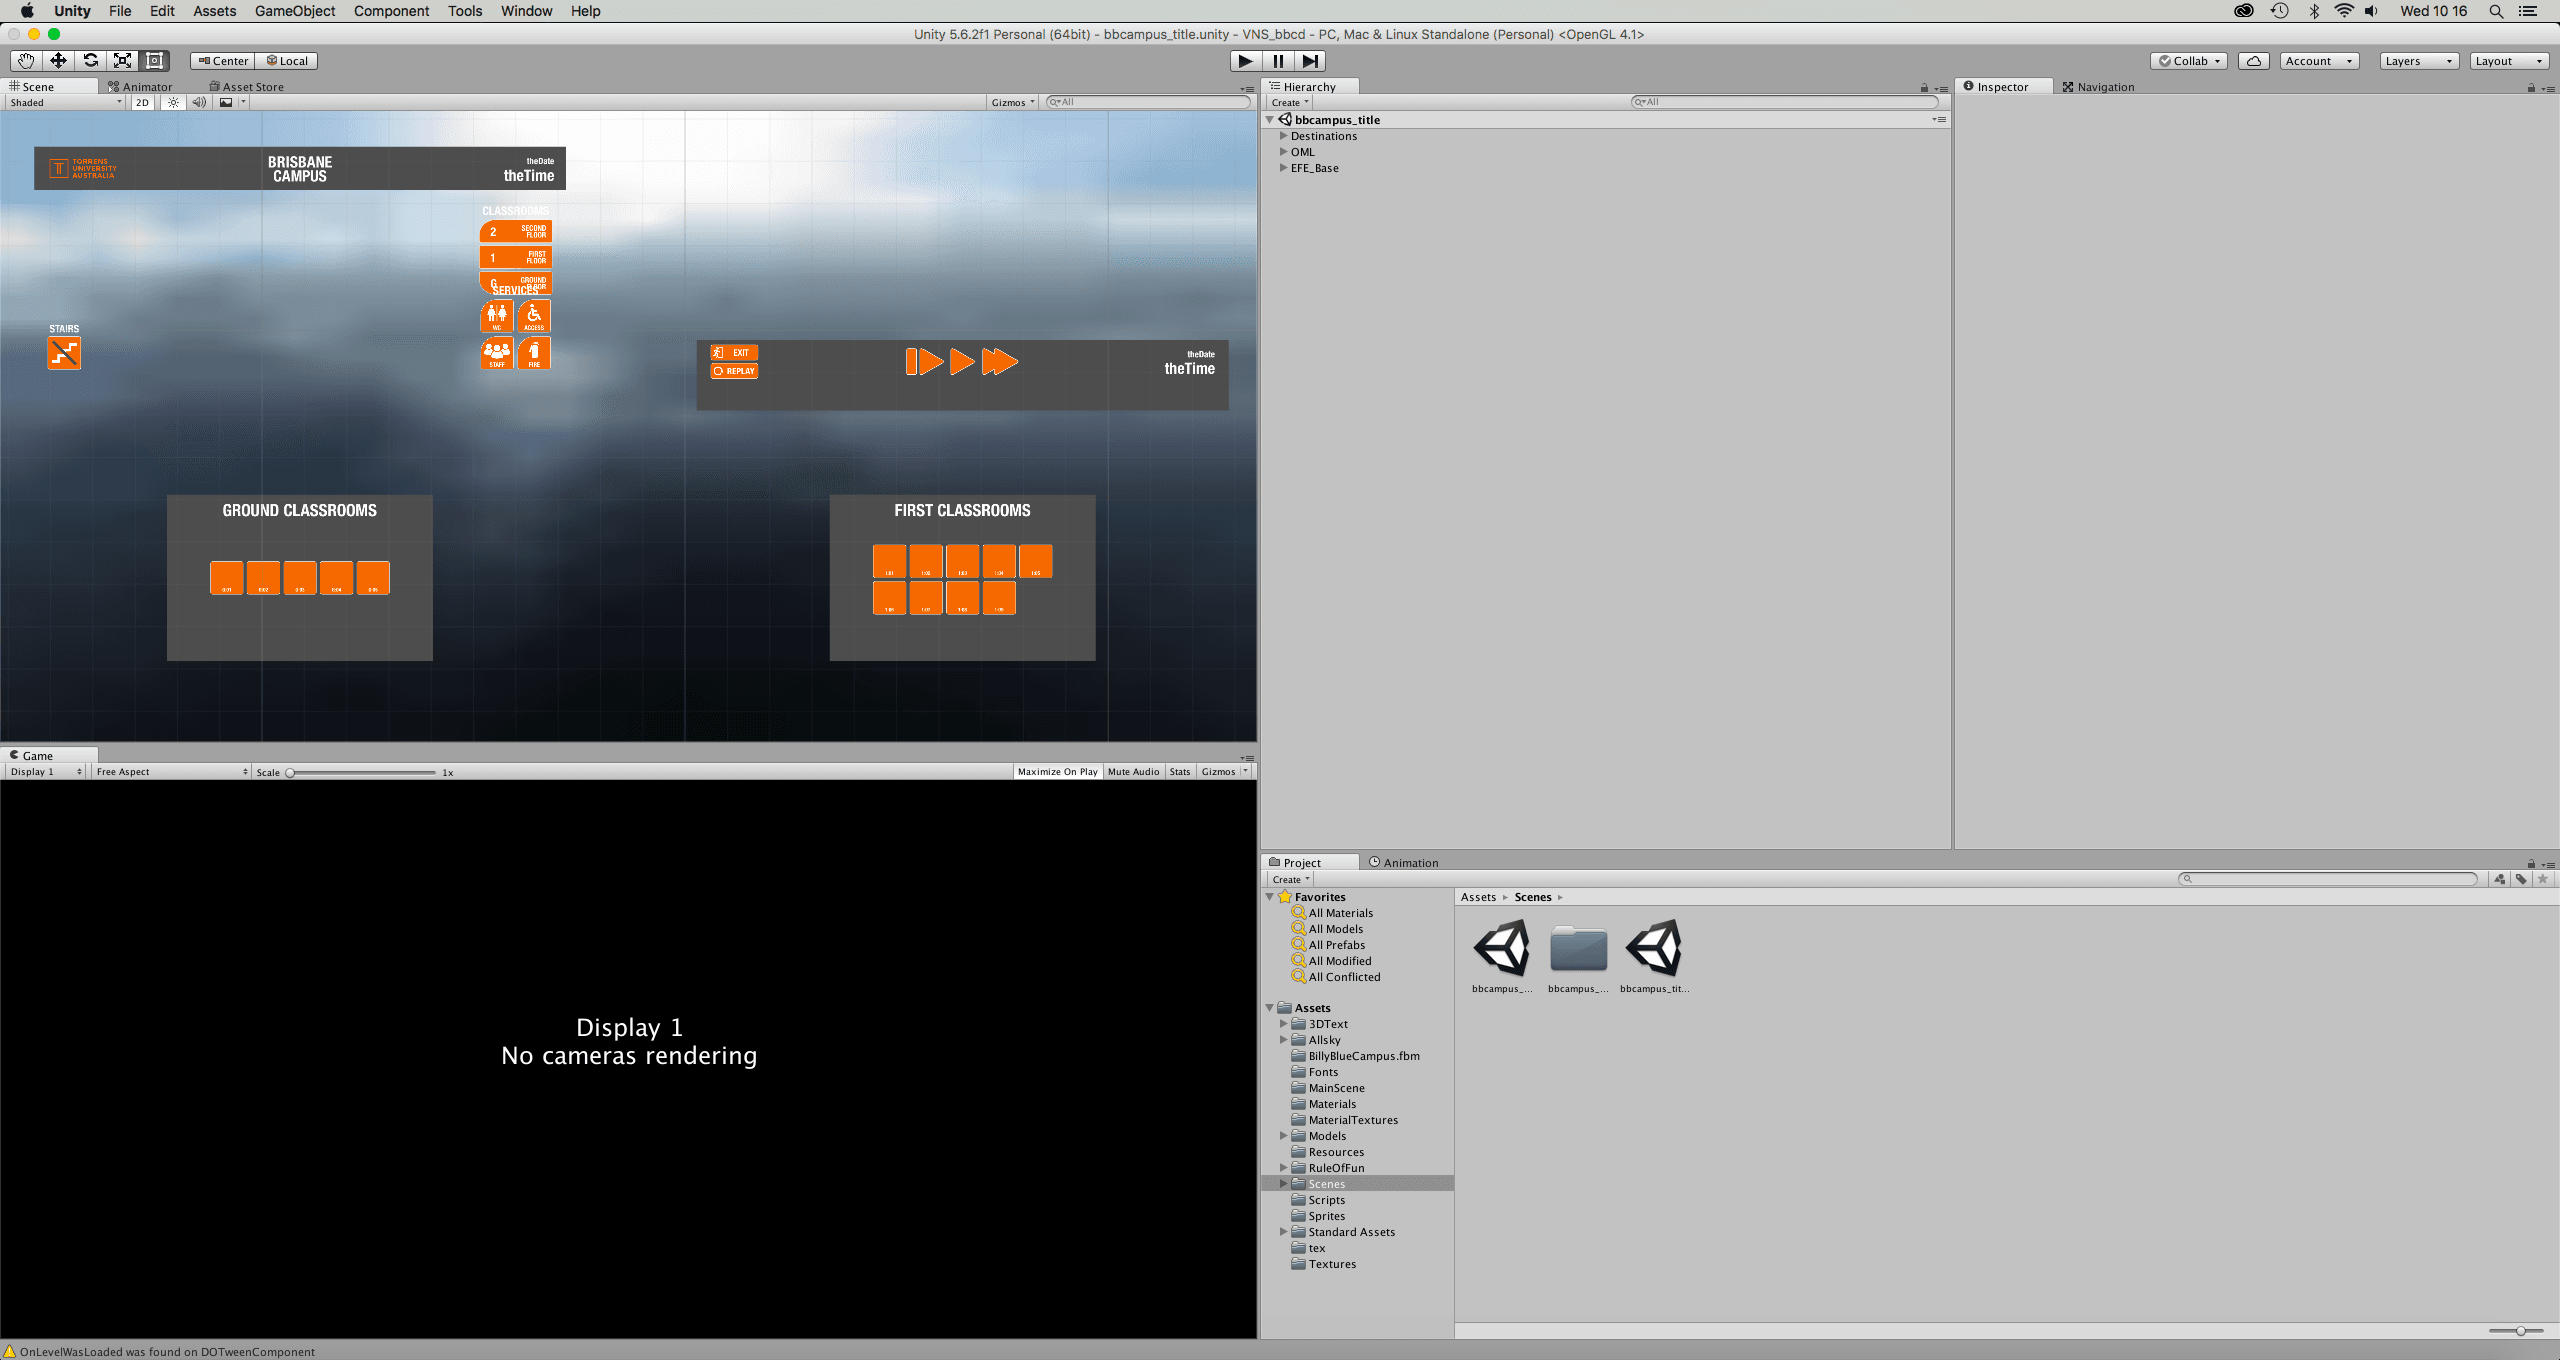
Task: Select the Hand tool in the toolbar
Action: (x=26, y=60)
